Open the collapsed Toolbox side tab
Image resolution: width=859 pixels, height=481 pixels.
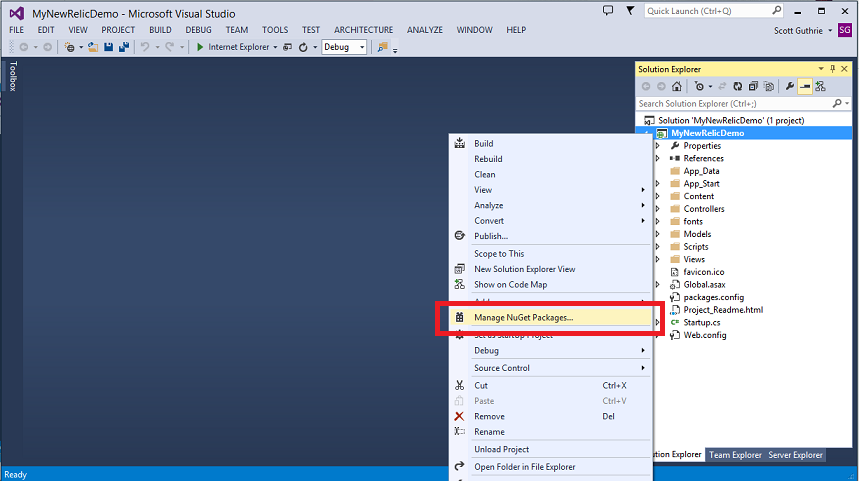(x=13, y=76)
